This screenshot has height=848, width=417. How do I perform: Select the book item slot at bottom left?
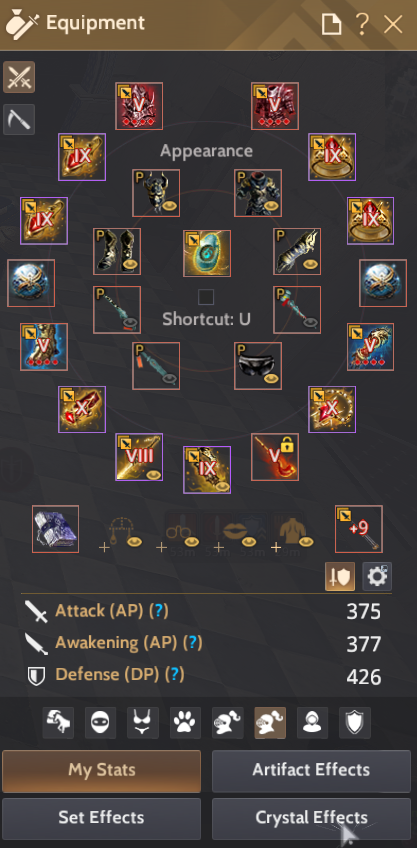(x=55, y=529)
